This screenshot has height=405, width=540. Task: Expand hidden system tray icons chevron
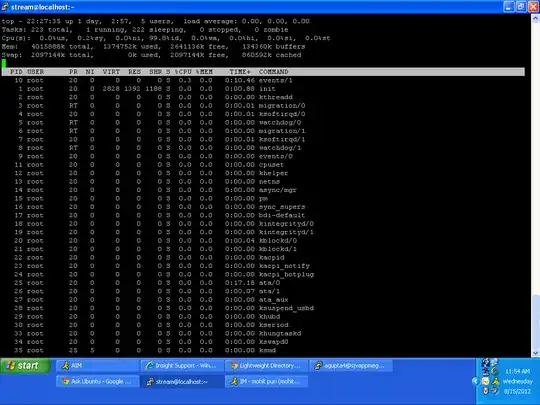point(475,381)
